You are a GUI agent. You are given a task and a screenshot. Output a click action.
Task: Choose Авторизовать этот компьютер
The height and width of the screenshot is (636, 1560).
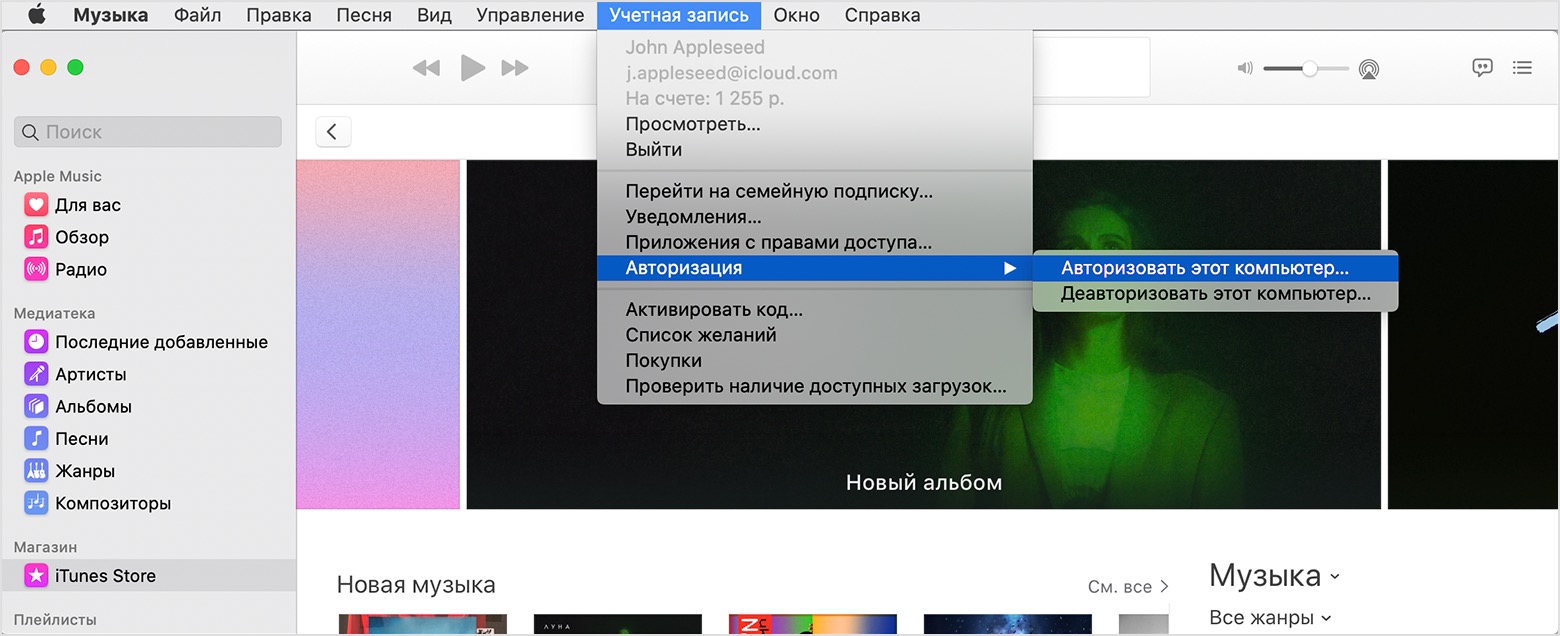(1204, 268)
